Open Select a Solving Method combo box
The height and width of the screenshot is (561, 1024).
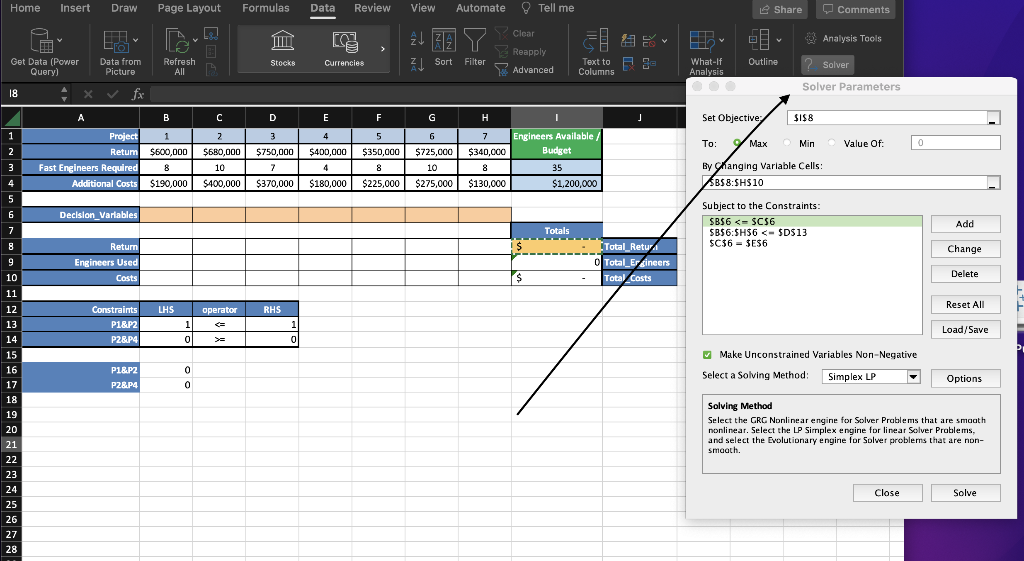click(871, 377)
